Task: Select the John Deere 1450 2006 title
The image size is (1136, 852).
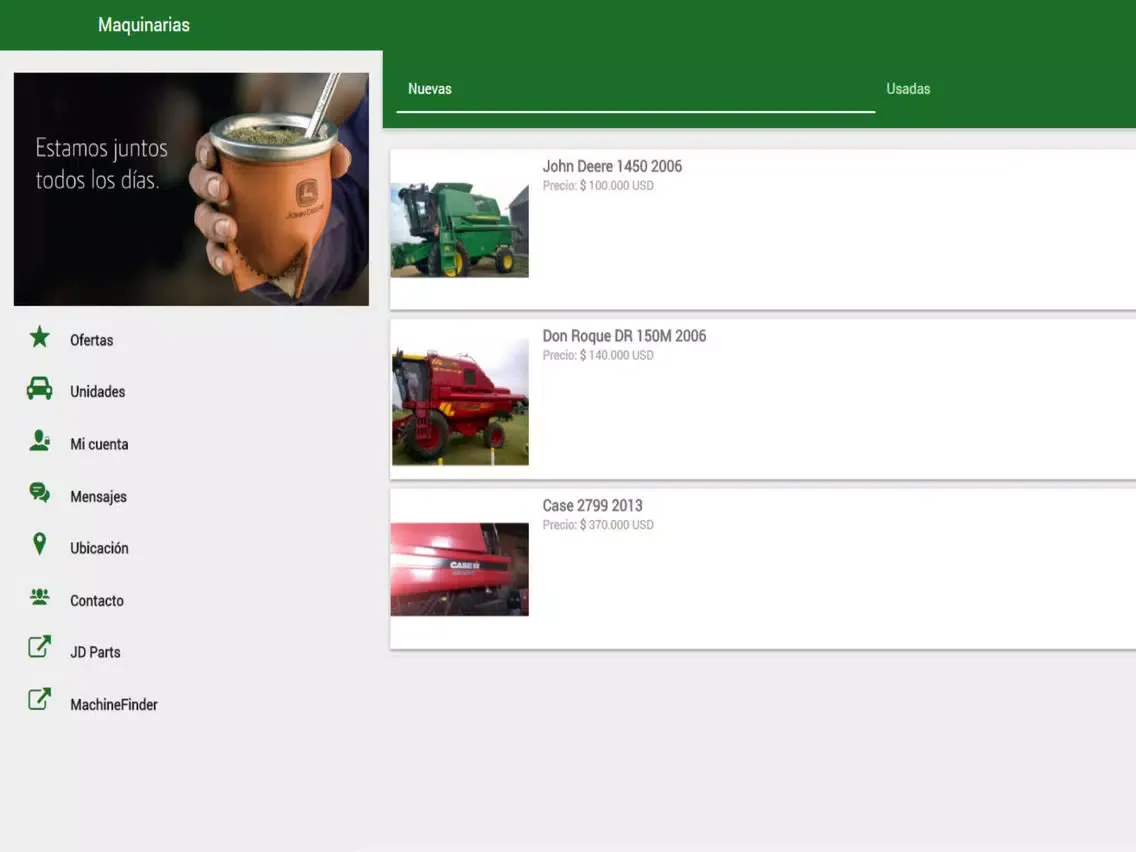Action: tap(612, 167)
